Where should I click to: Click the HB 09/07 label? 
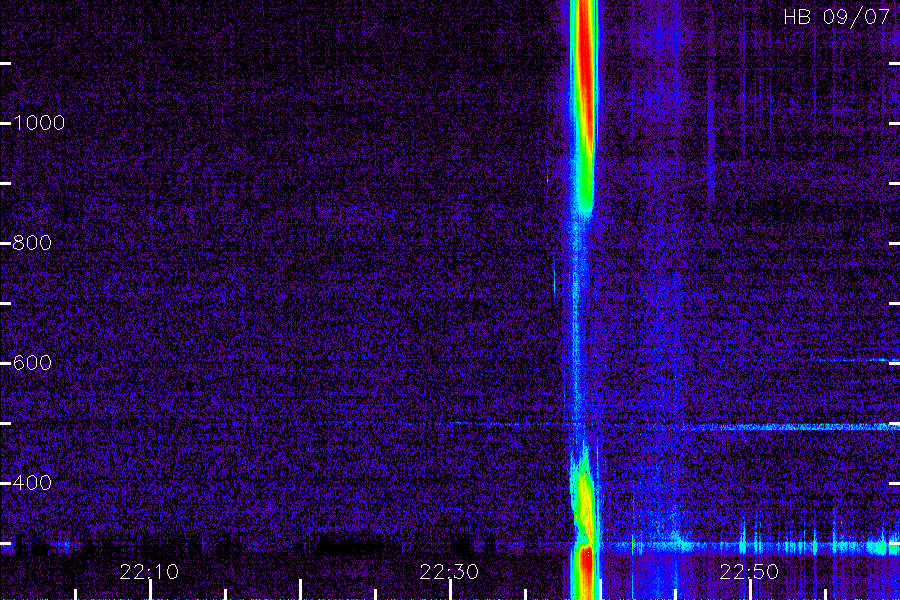(x=836, y=17)
